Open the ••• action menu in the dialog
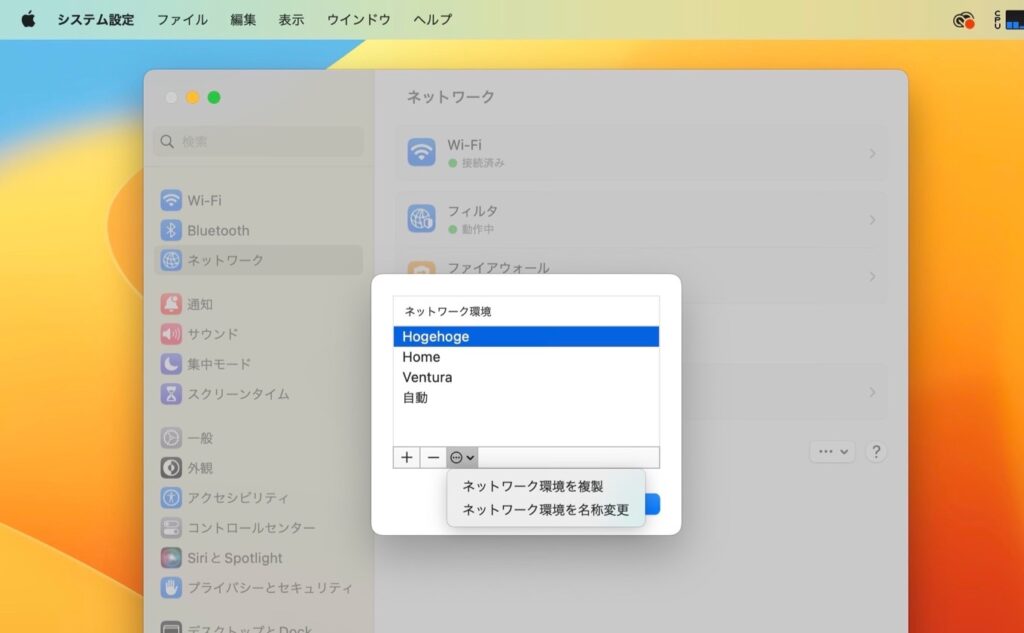This screenshot has width=1024, height=633. 461,457
